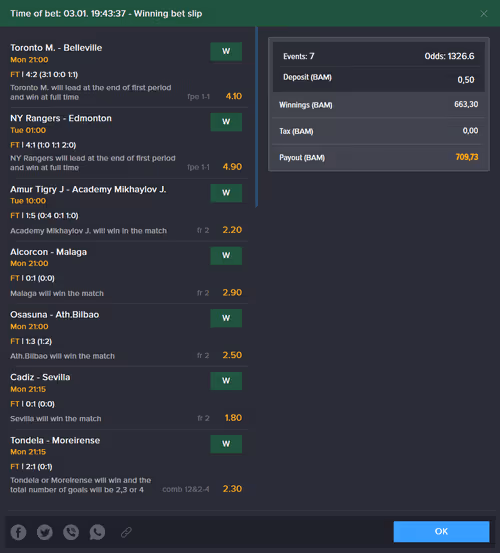500x553 pixels.
Task: Click the blue vertical scrollbar of events list
Action: click(x=256, y=117)
